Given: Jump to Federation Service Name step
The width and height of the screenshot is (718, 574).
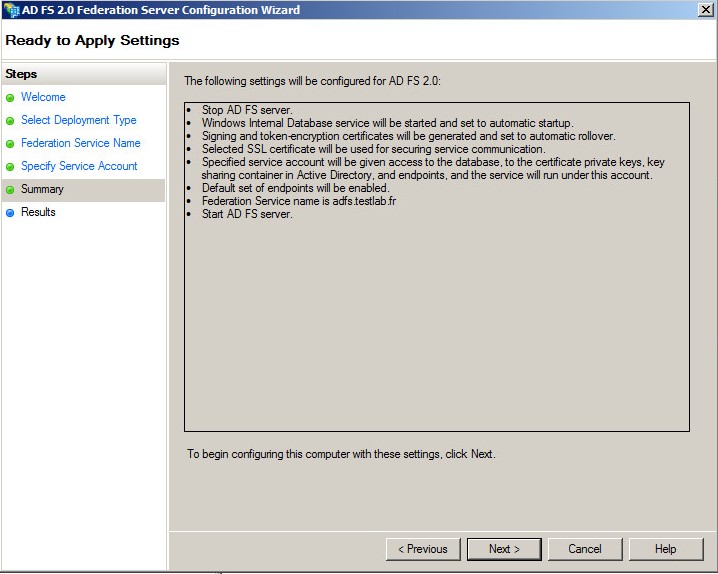Looking at the screenshot, I should coord(81,143).
